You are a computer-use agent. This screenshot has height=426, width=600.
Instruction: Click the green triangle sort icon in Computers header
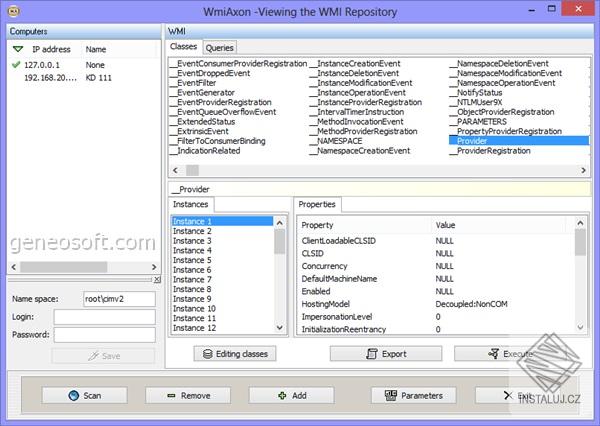pos(18,49)
